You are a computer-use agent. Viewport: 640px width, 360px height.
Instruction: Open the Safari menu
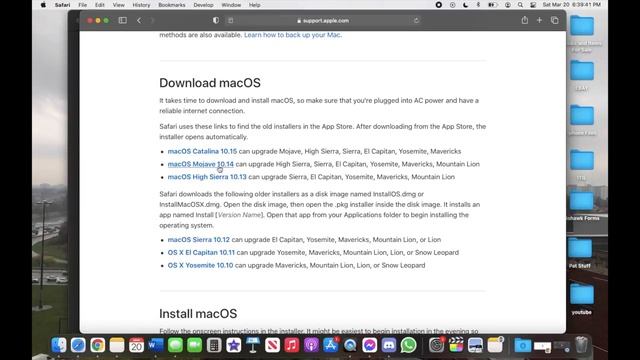[x=62, y=5]
